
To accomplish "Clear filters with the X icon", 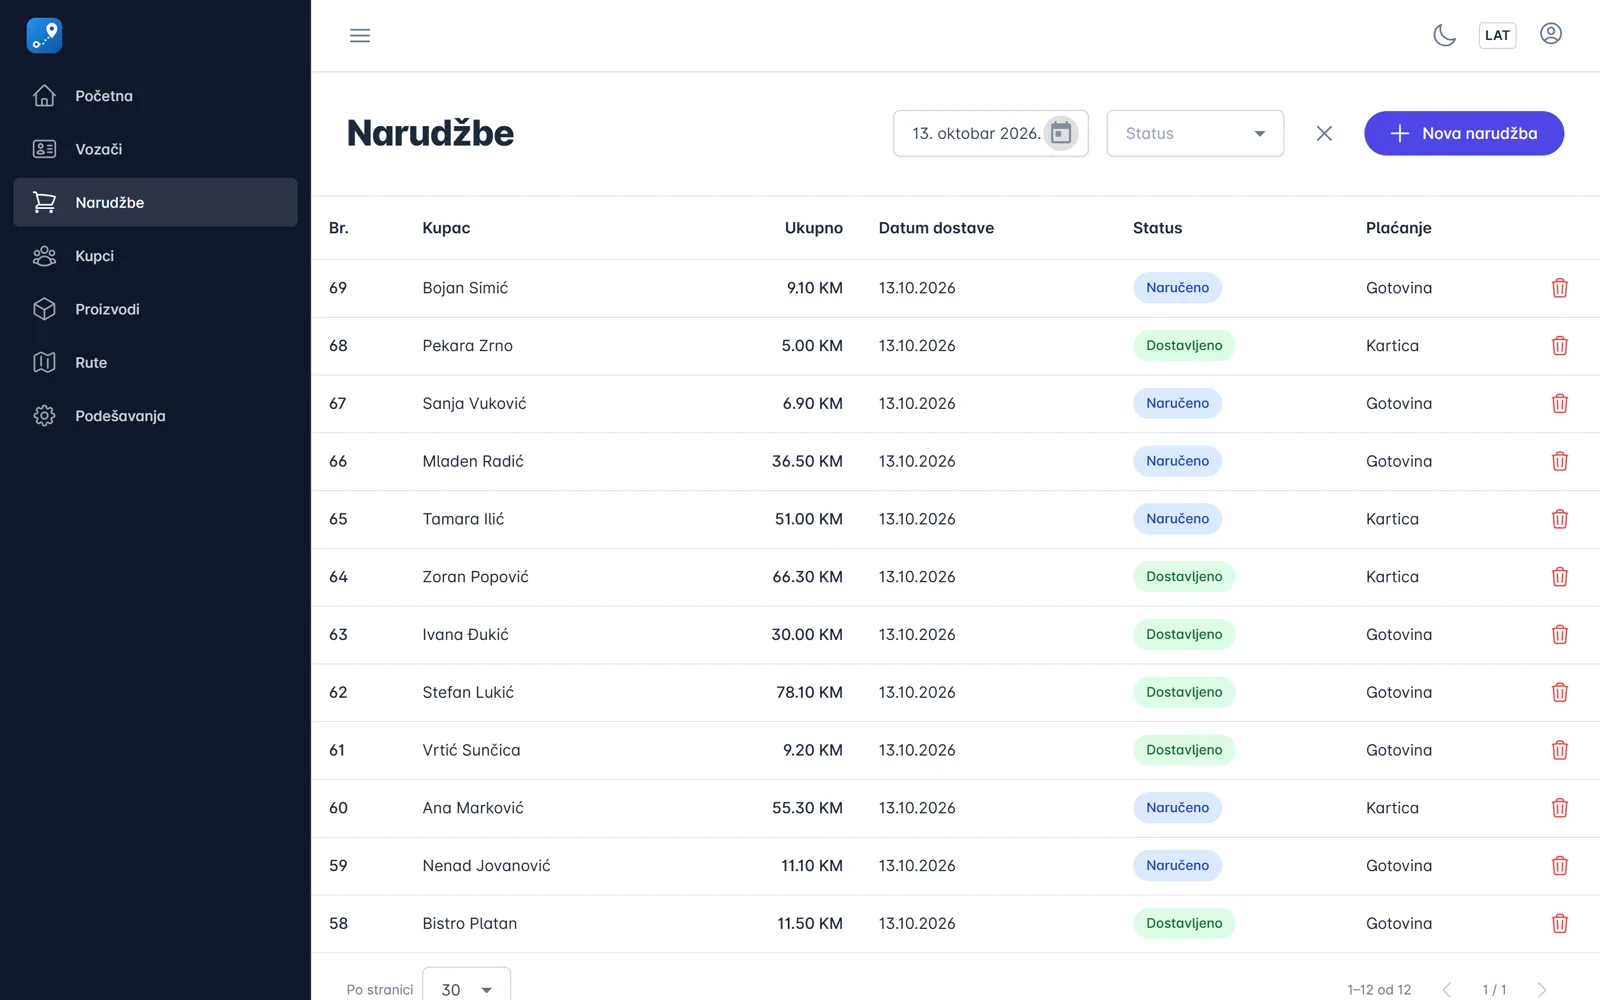I will pyautogui.click(x=1324, y=133).
